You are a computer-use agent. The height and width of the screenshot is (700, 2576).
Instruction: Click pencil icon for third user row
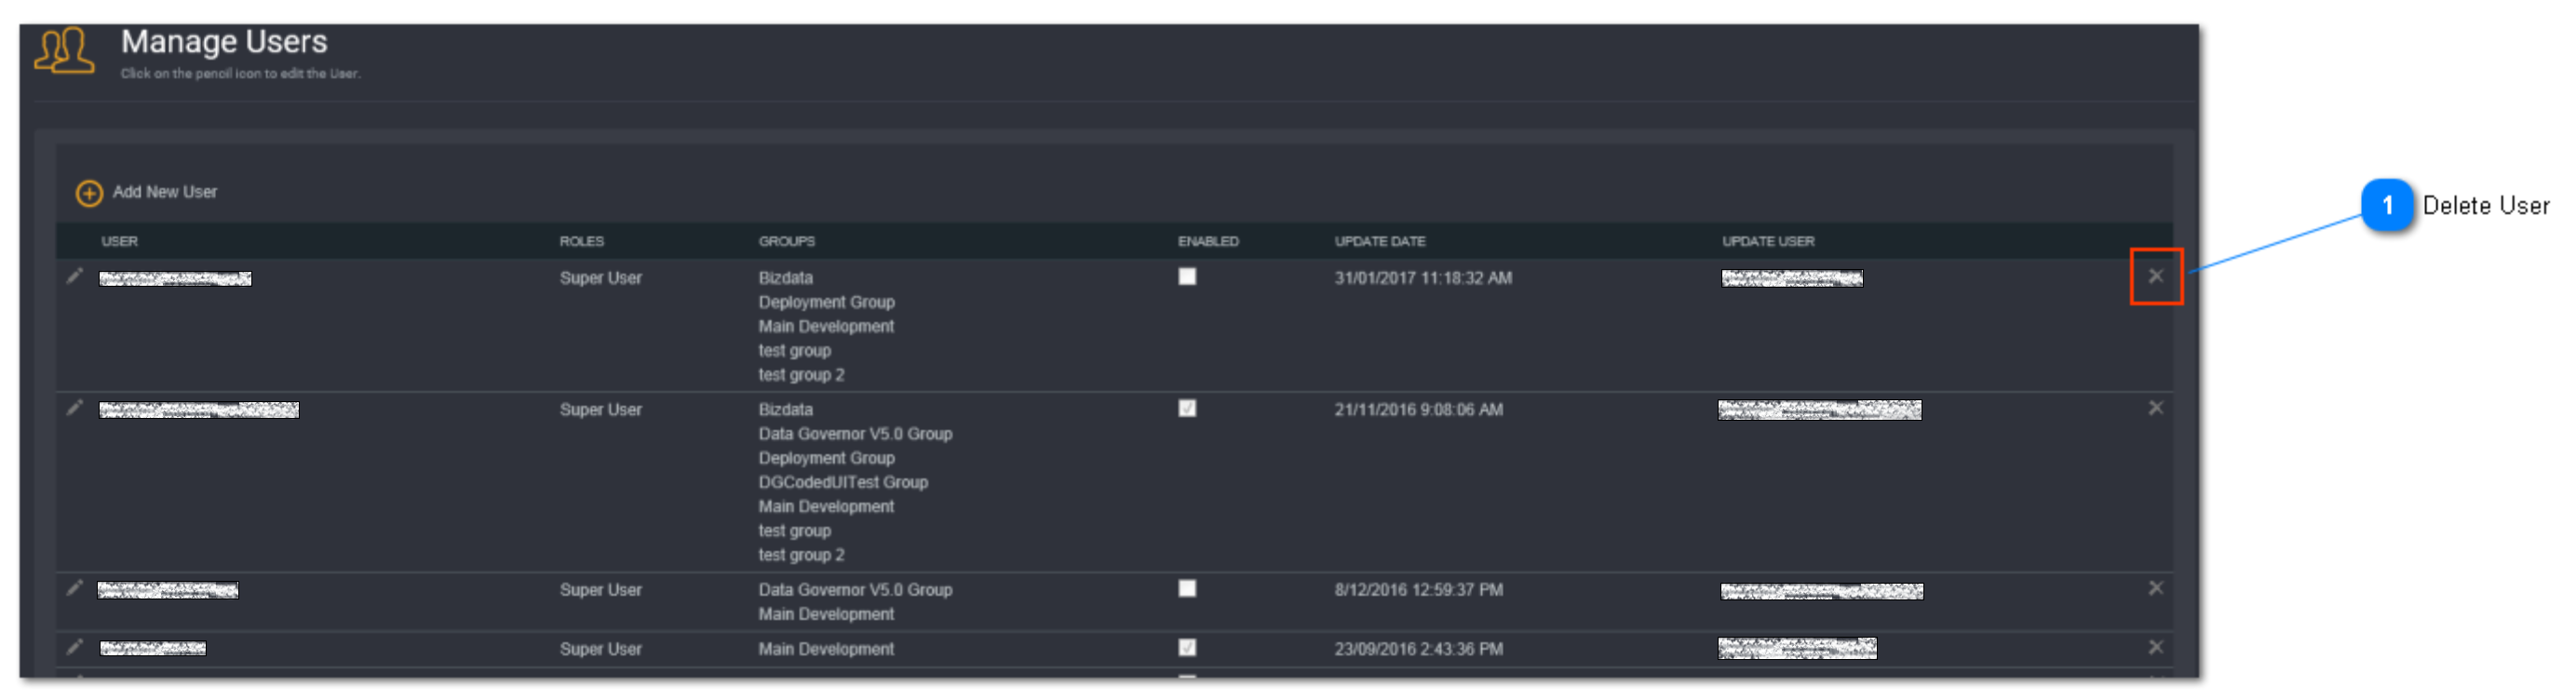[74, 588]
